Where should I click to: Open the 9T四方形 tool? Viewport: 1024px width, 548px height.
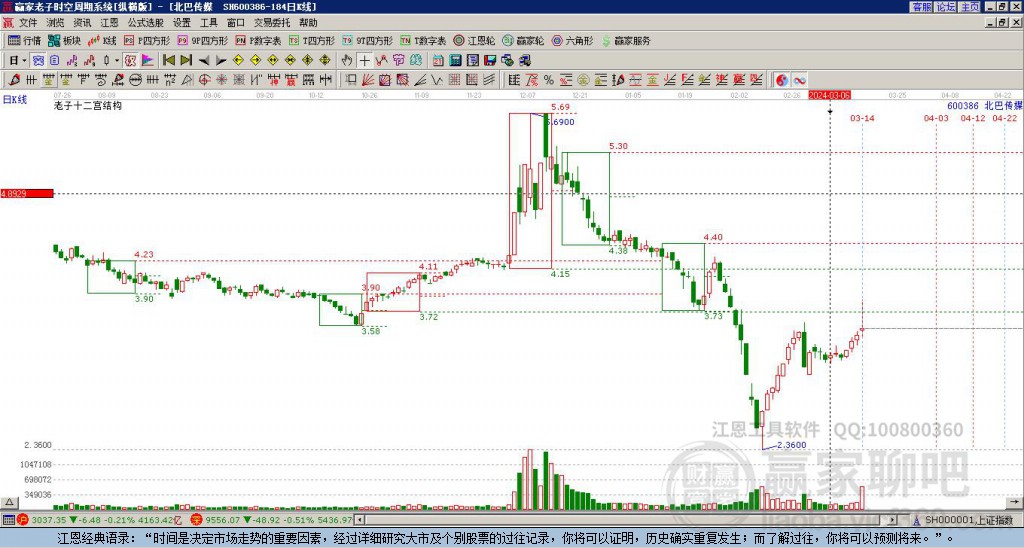pos(368,40)
